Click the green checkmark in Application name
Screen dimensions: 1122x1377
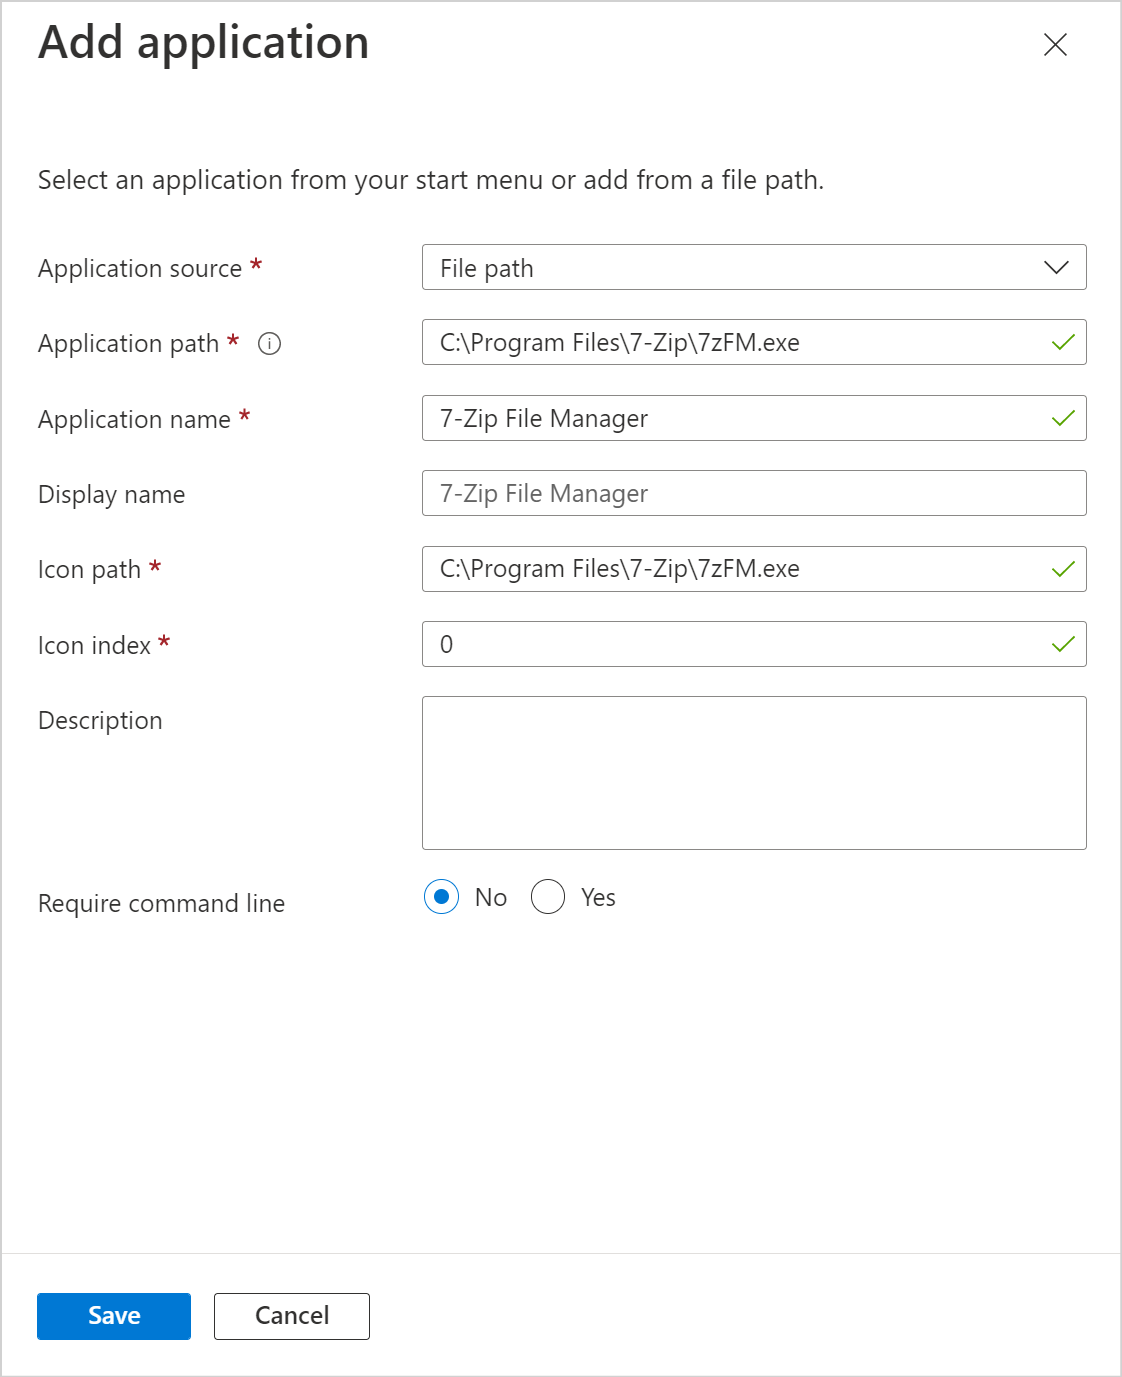click(1063, 419)
